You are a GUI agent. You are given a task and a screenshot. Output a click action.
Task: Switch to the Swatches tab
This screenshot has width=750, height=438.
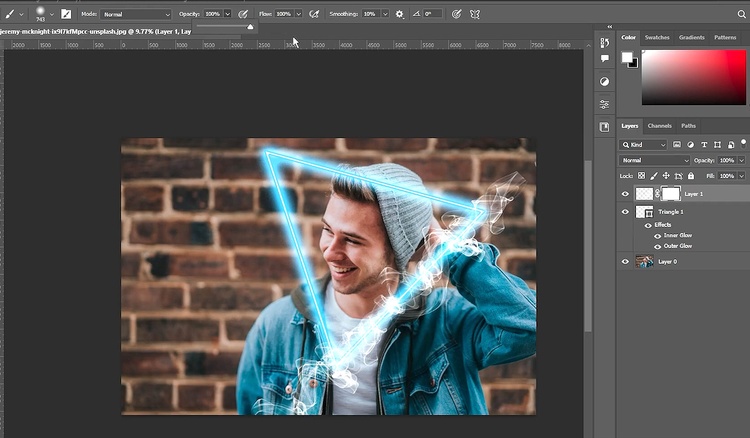point(657,37)
